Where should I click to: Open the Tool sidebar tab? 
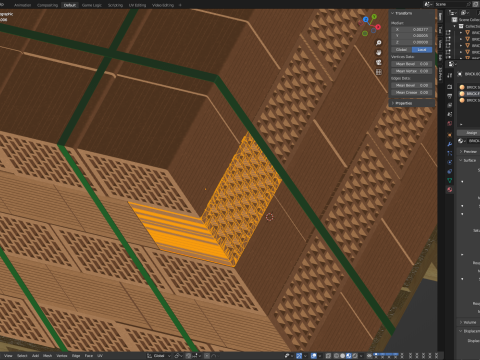440,30
